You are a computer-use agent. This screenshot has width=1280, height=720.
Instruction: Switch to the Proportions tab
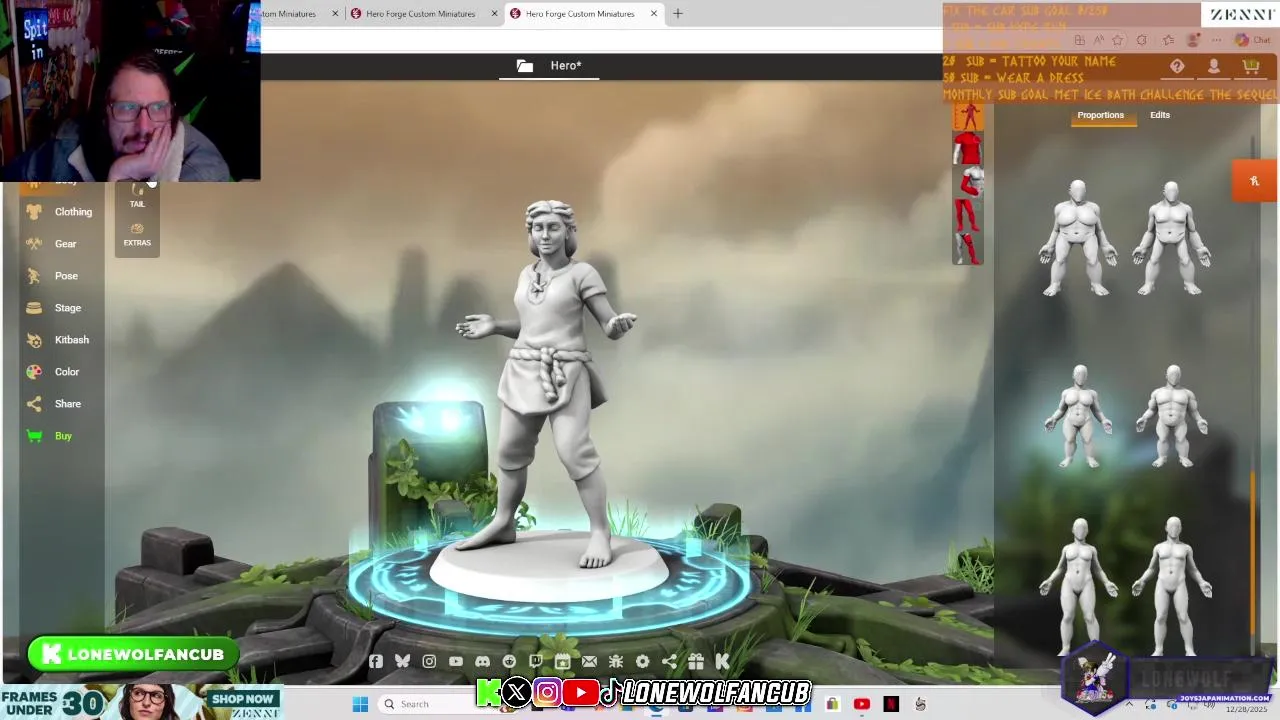click(1100, 115)
